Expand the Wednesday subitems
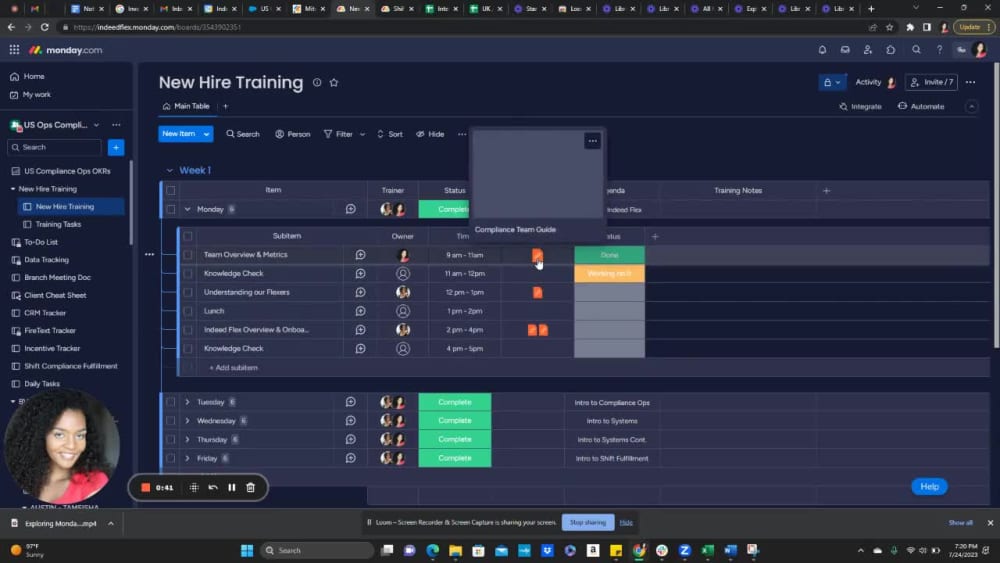 tap(188, 421)
